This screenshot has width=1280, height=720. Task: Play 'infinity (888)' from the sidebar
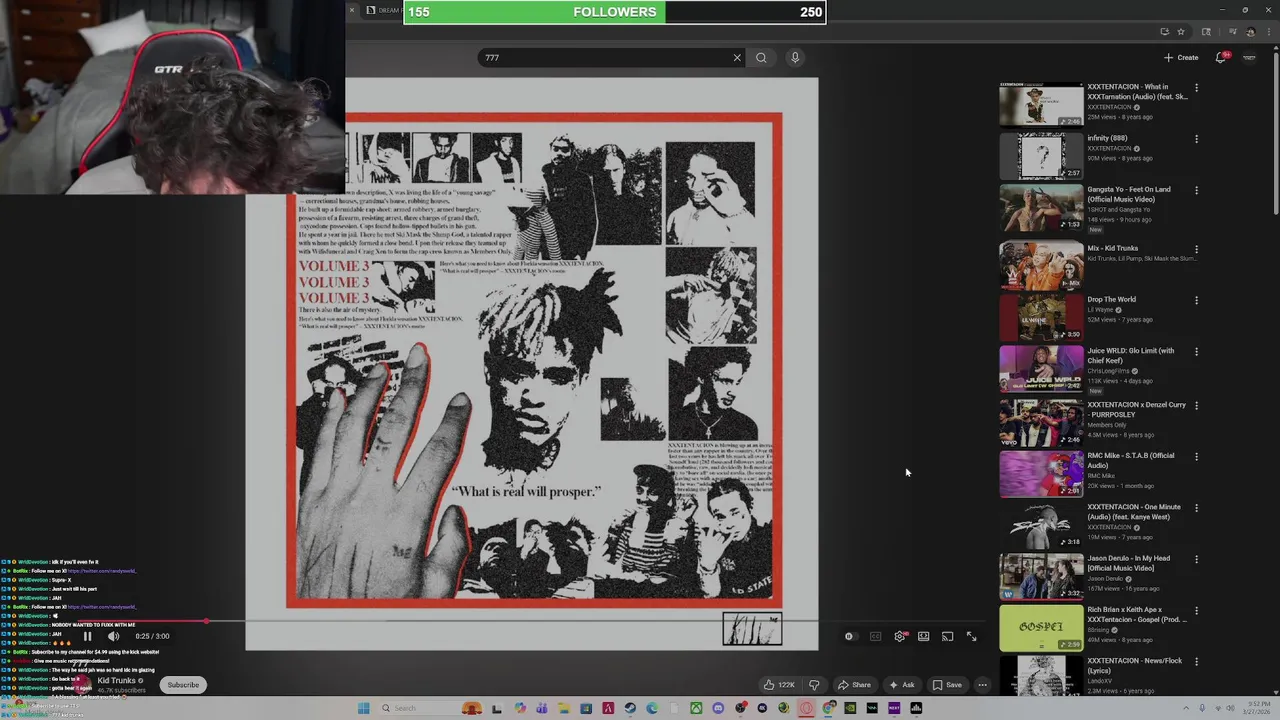coord(1041,157)
